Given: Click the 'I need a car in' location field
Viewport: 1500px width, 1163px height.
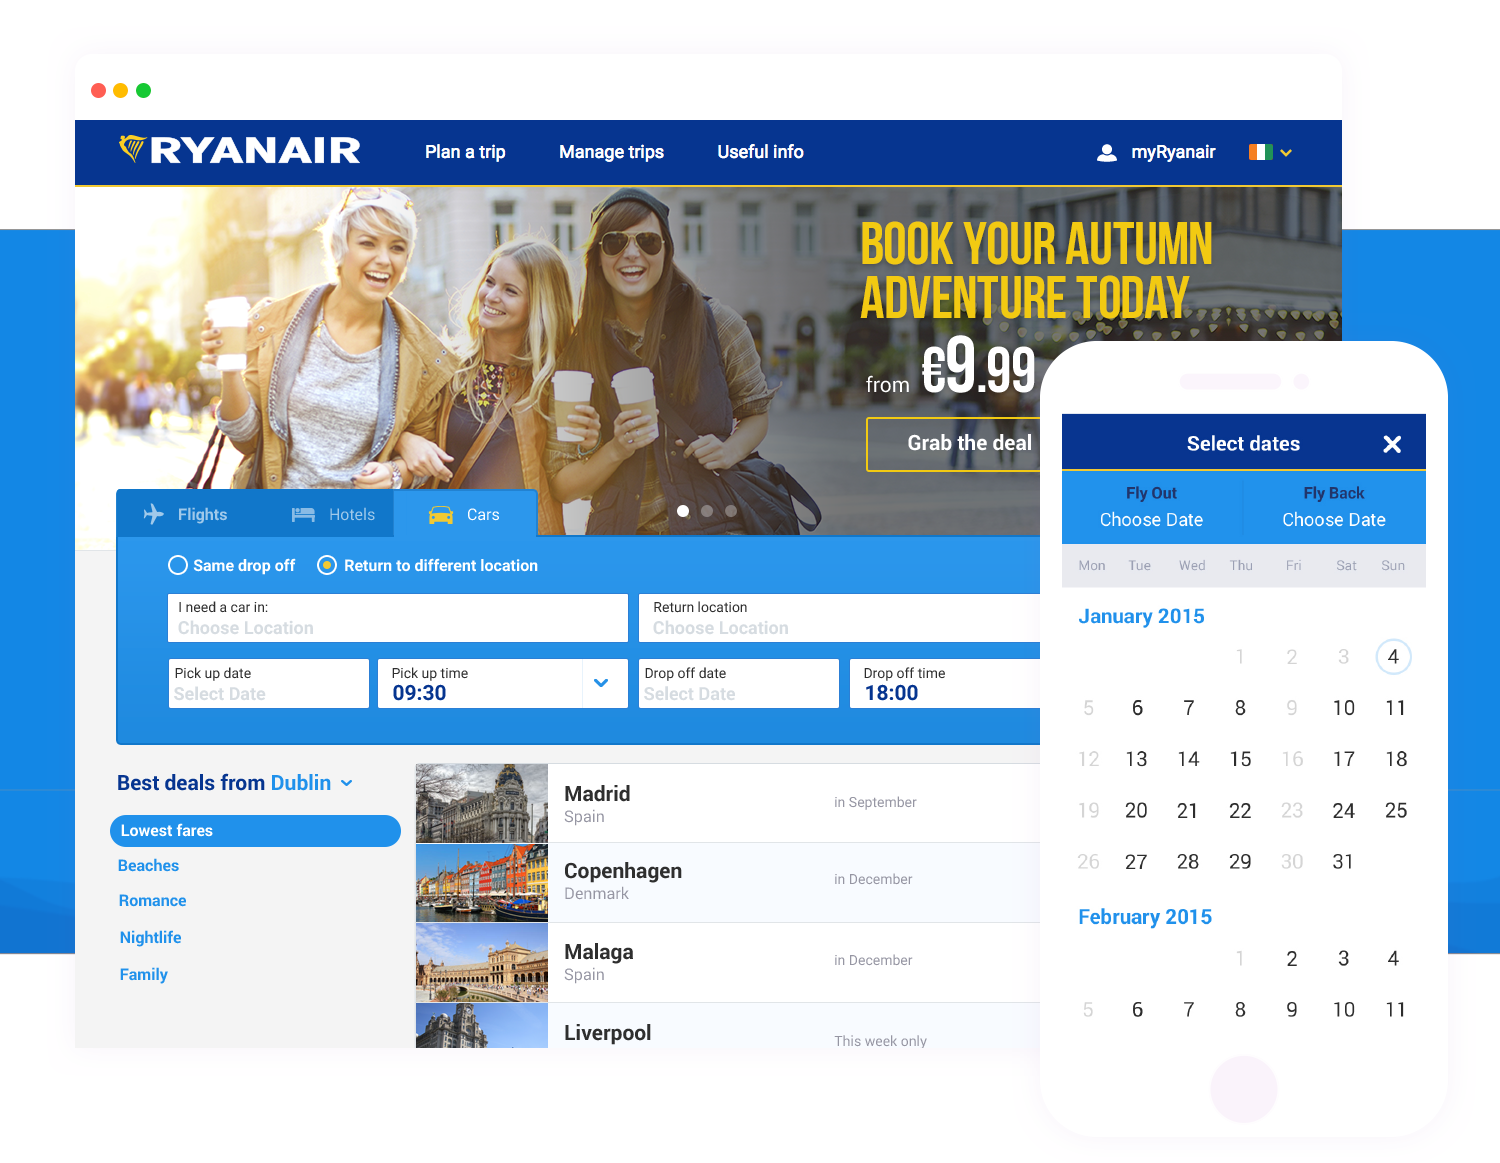Looking at the screenshot, I should (398, 618).
